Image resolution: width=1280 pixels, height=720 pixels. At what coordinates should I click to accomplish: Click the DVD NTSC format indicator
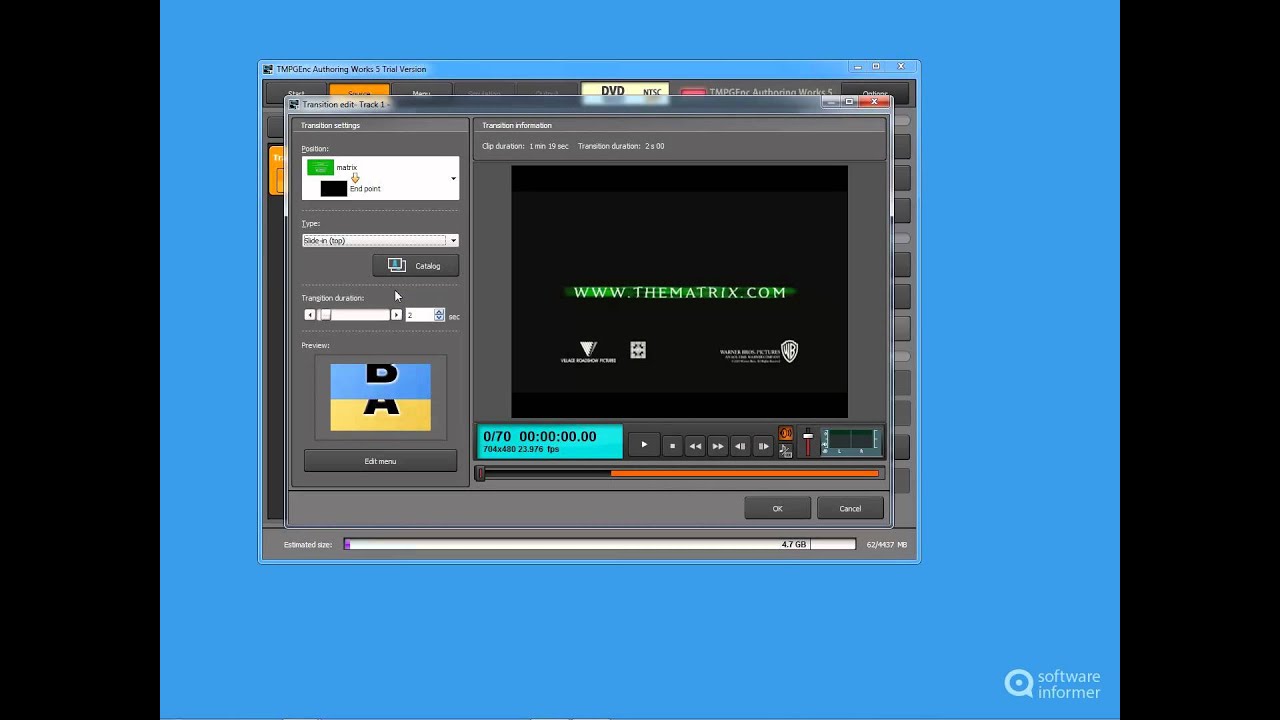(625, 91)
